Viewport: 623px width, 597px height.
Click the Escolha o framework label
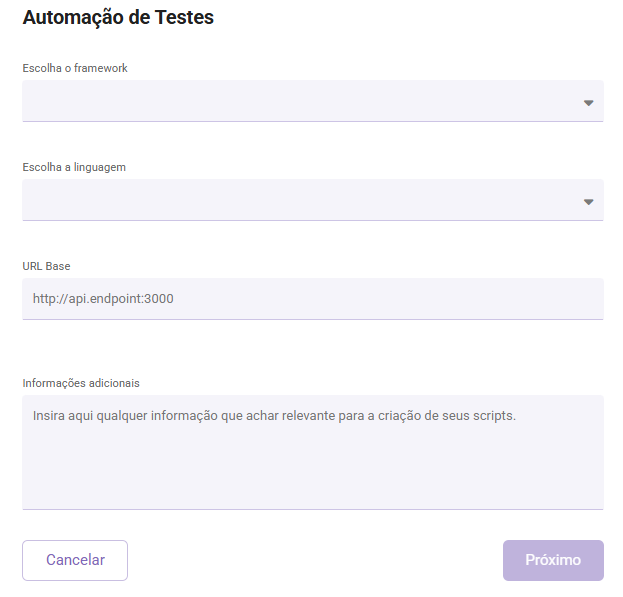click(75, 68)
